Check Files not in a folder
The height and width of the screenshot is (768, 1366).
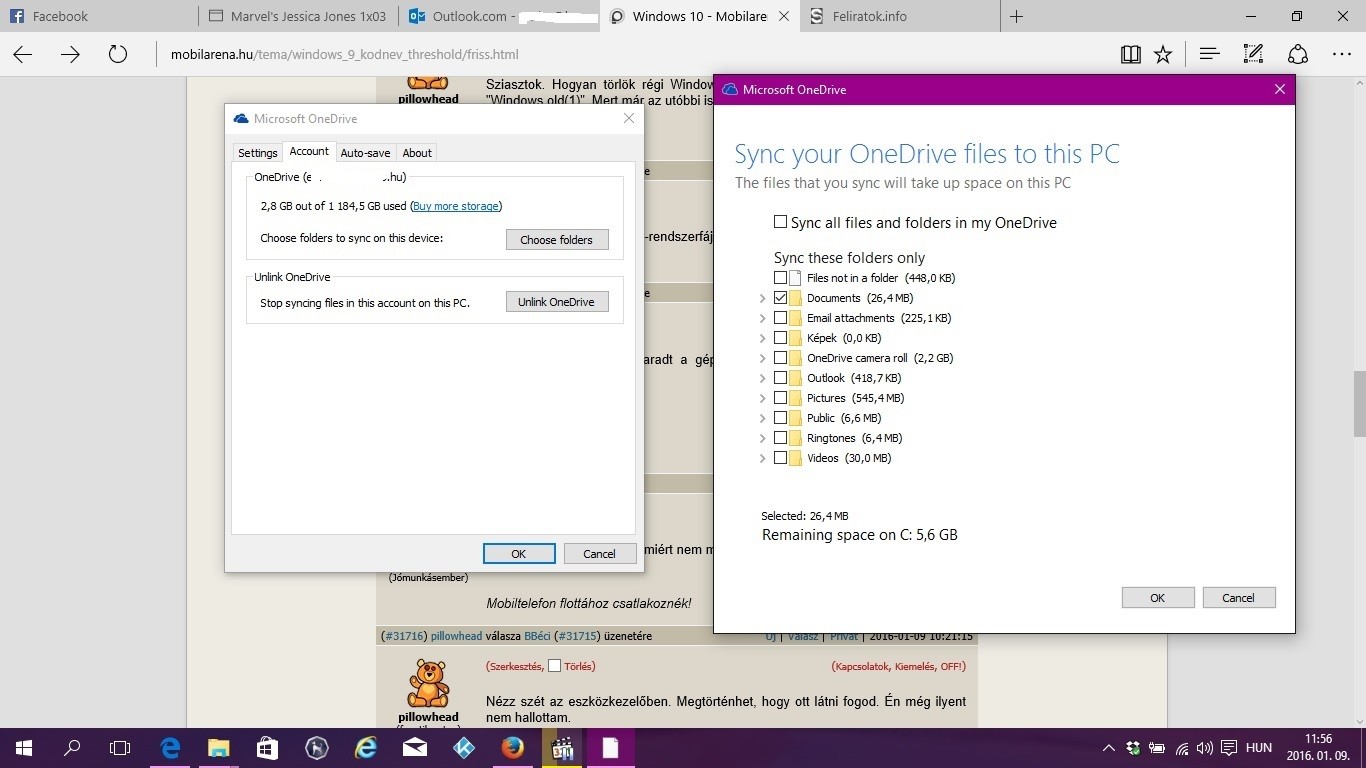[x=780, y=278]
